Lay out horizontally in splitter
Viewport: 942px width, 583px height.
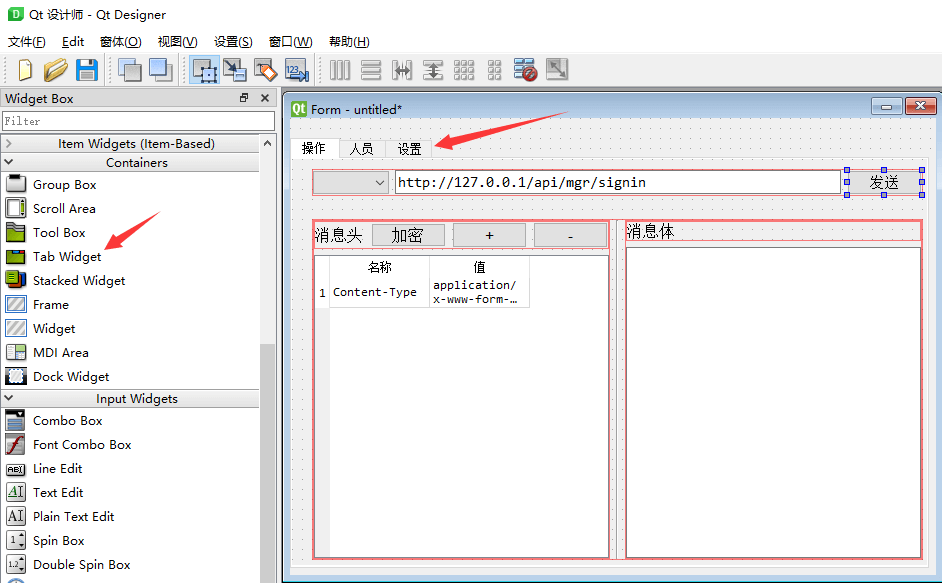click(x=402, y=70)
